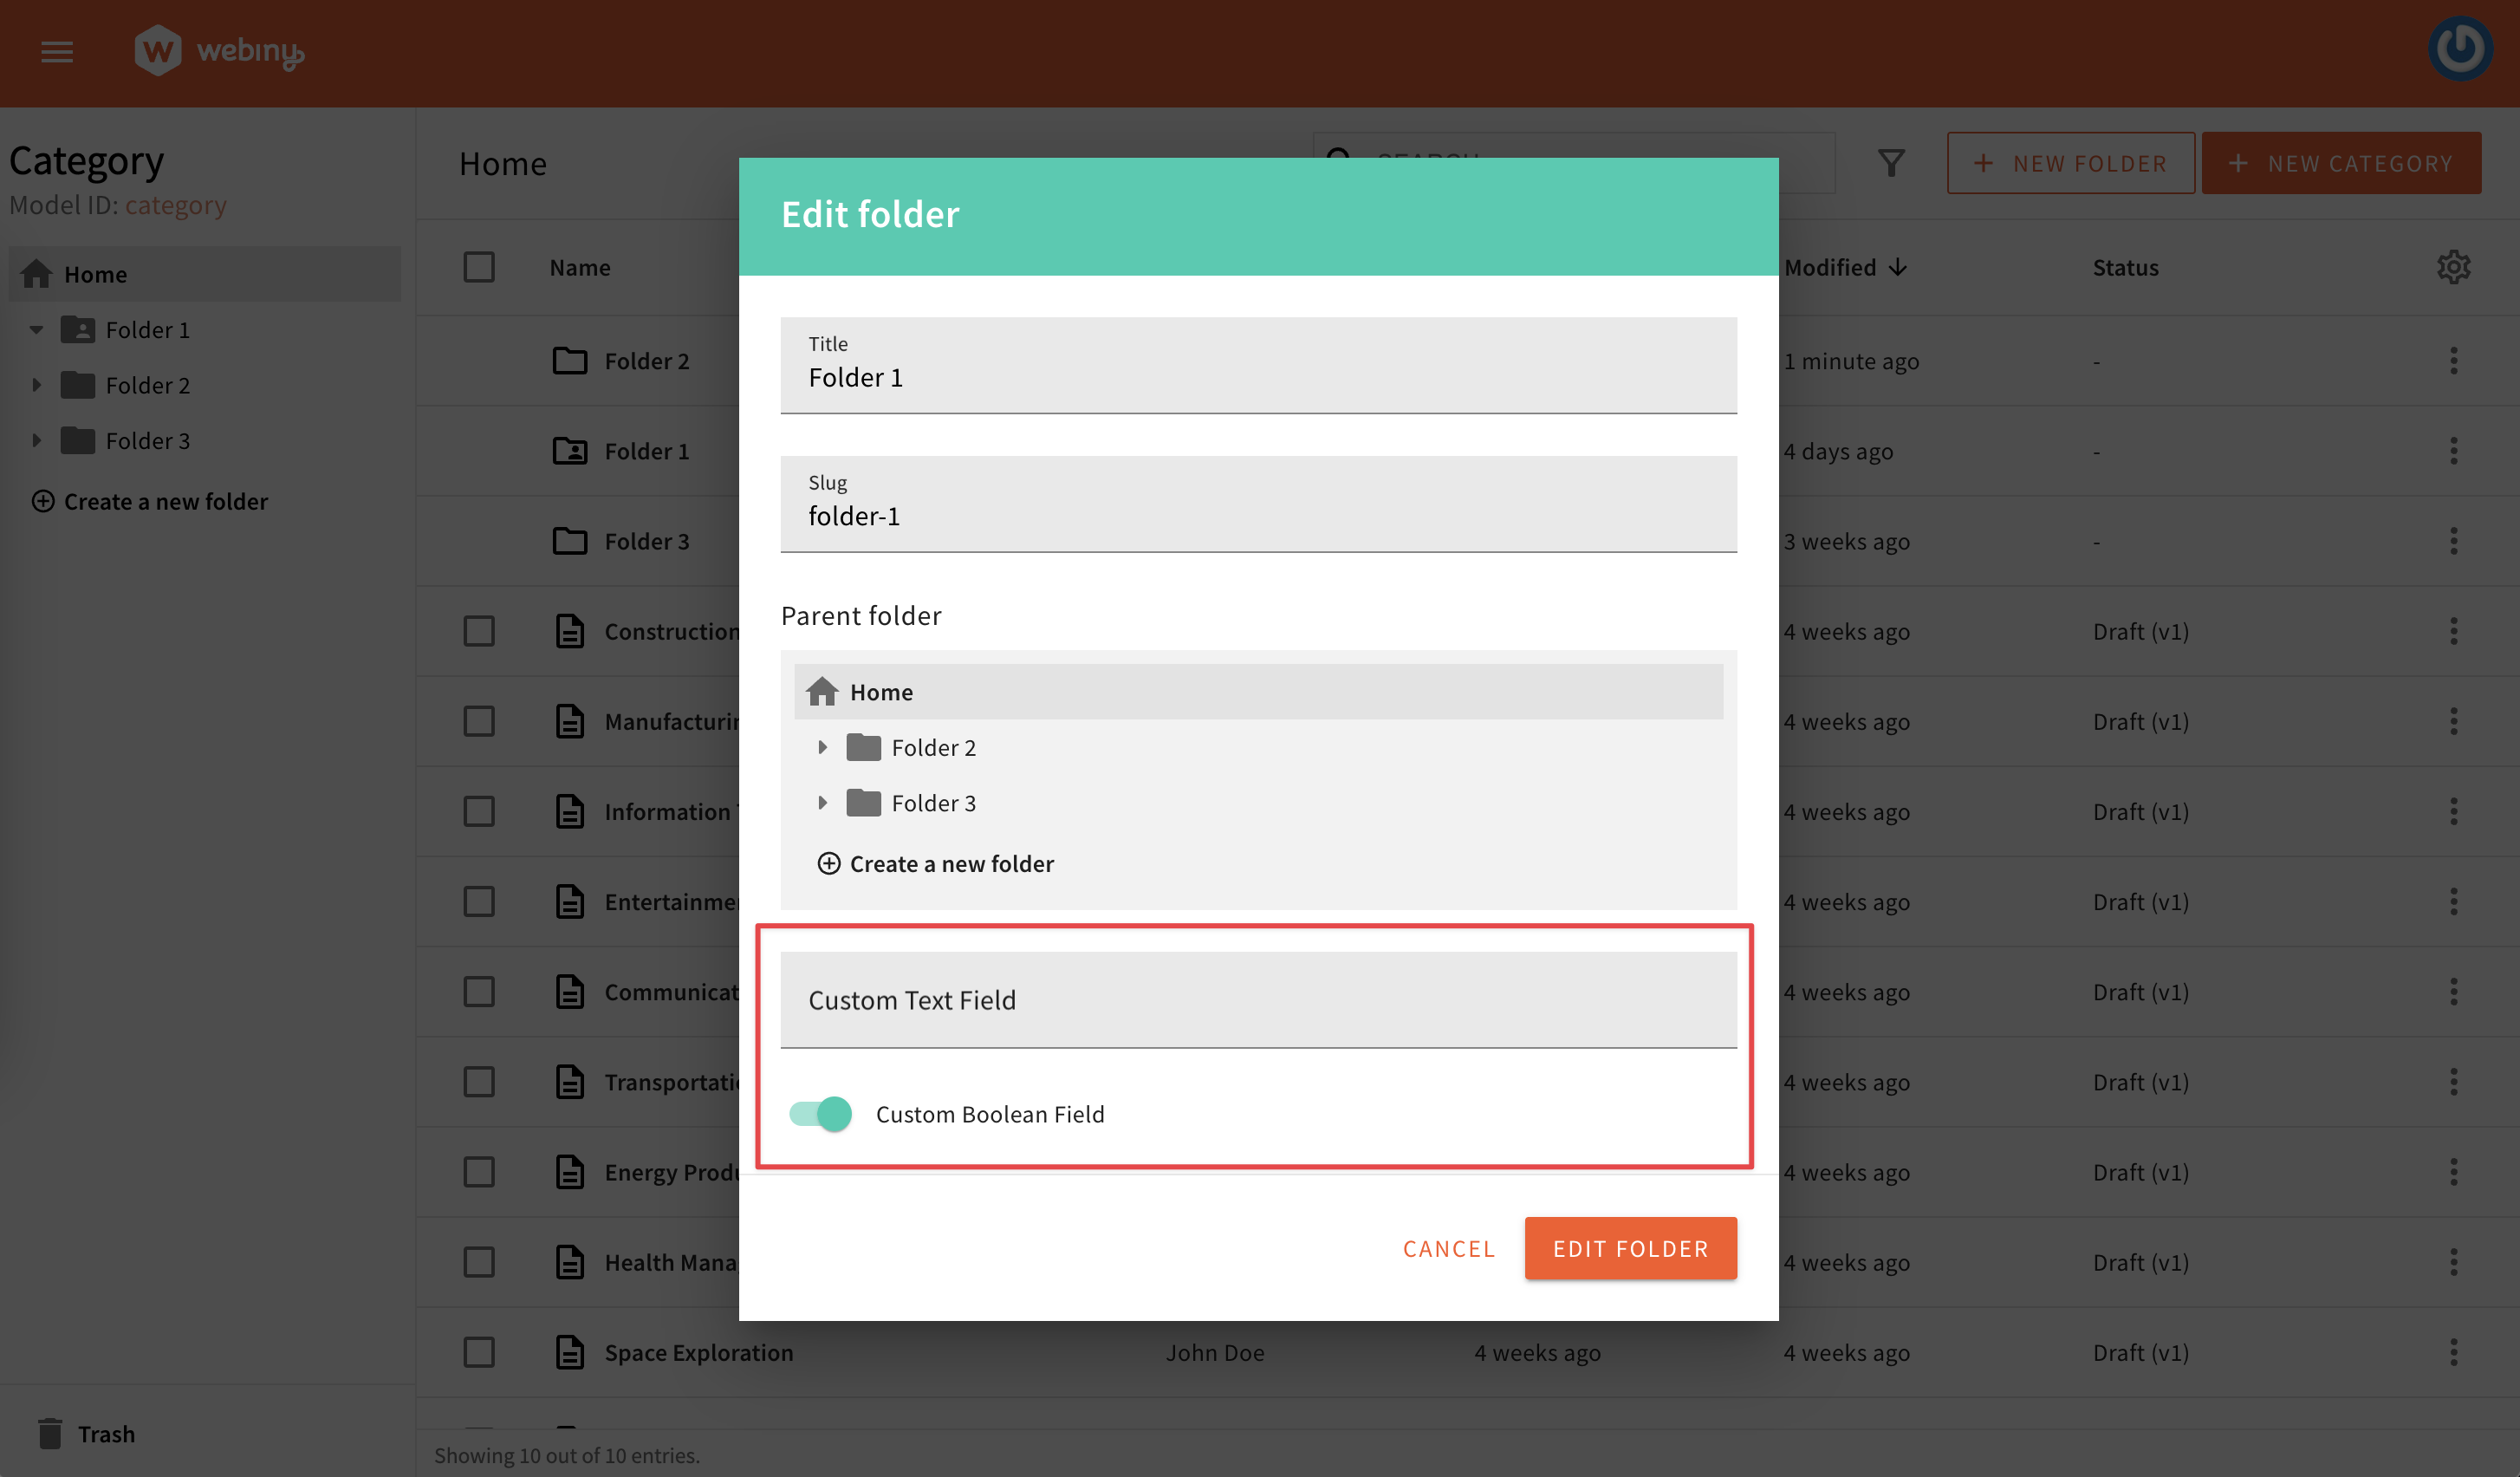Image resolution: width=2520 pixels, height=1477 pixels.
Task: Disable the Custom Boolean Field toggle
Action: click(820, 1113)
